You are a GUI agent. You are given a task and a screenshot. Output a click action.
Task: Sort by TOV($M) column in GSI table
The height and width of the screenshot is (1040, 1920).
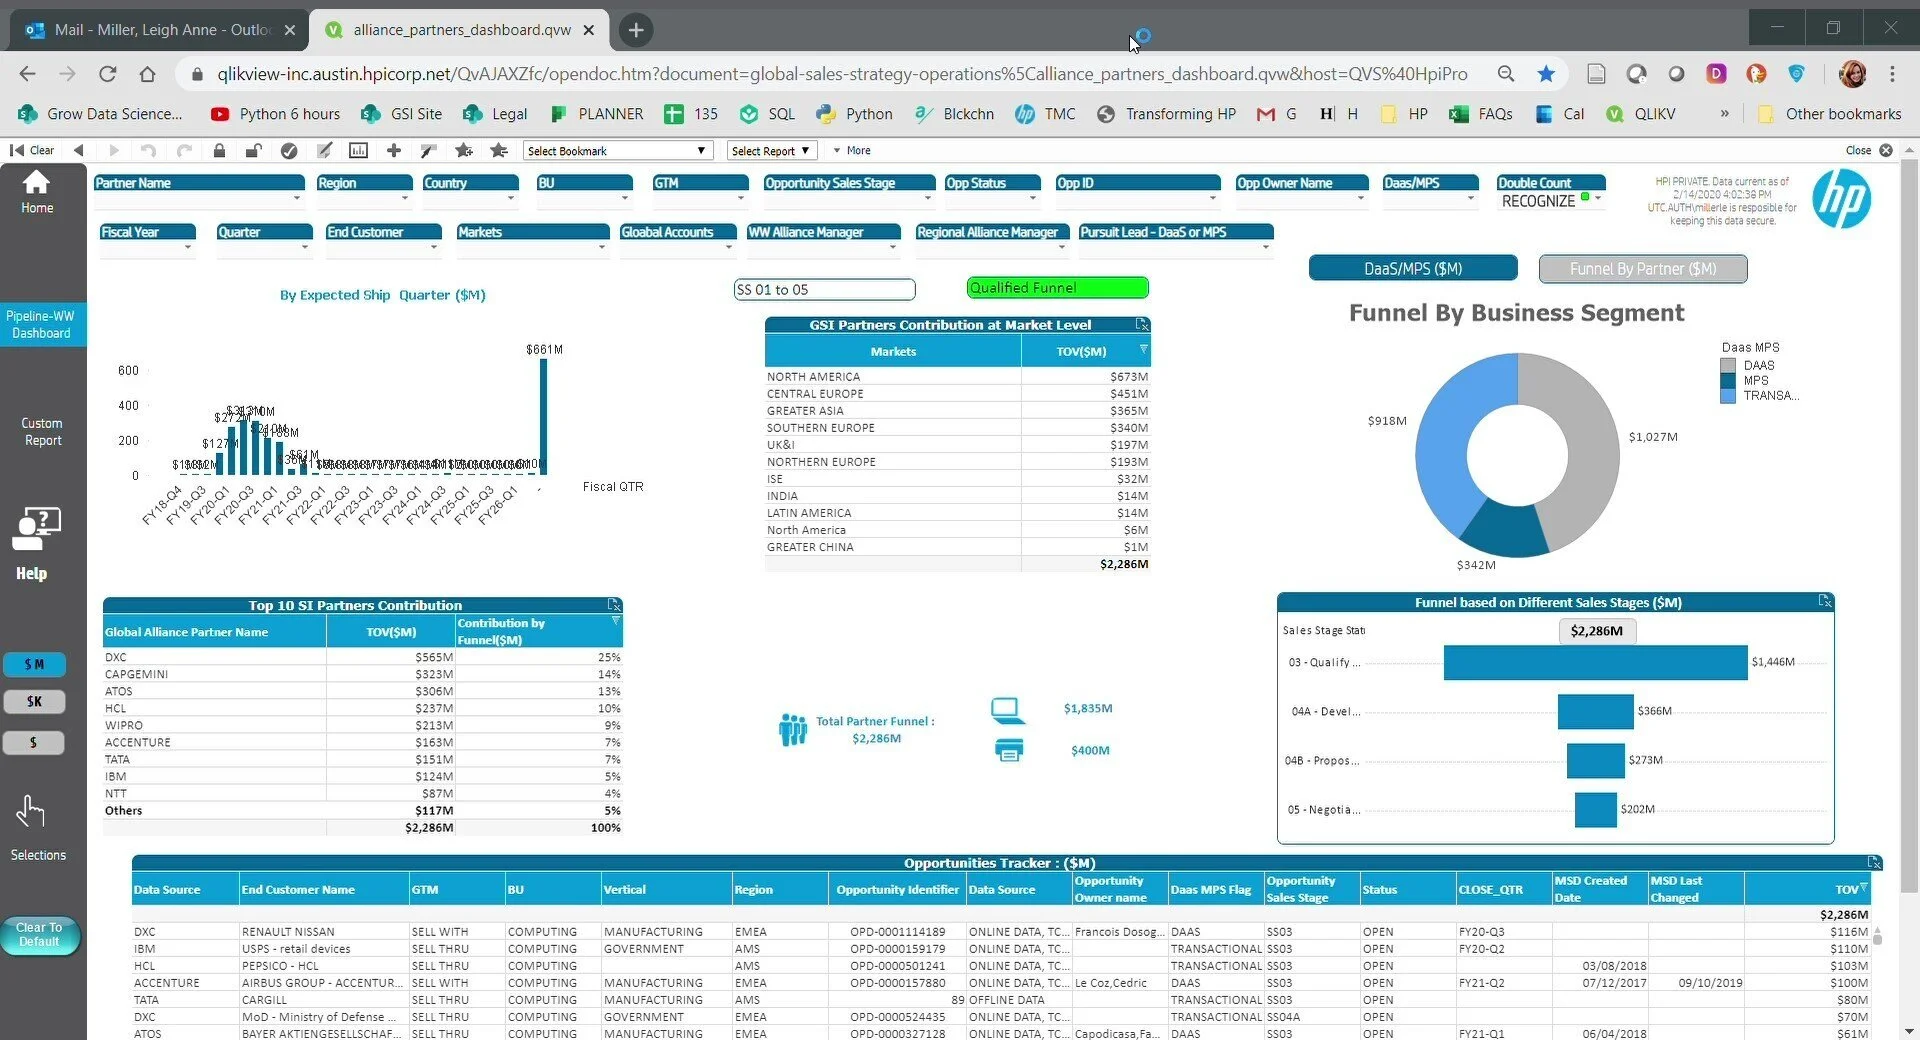click(1081, 351)
